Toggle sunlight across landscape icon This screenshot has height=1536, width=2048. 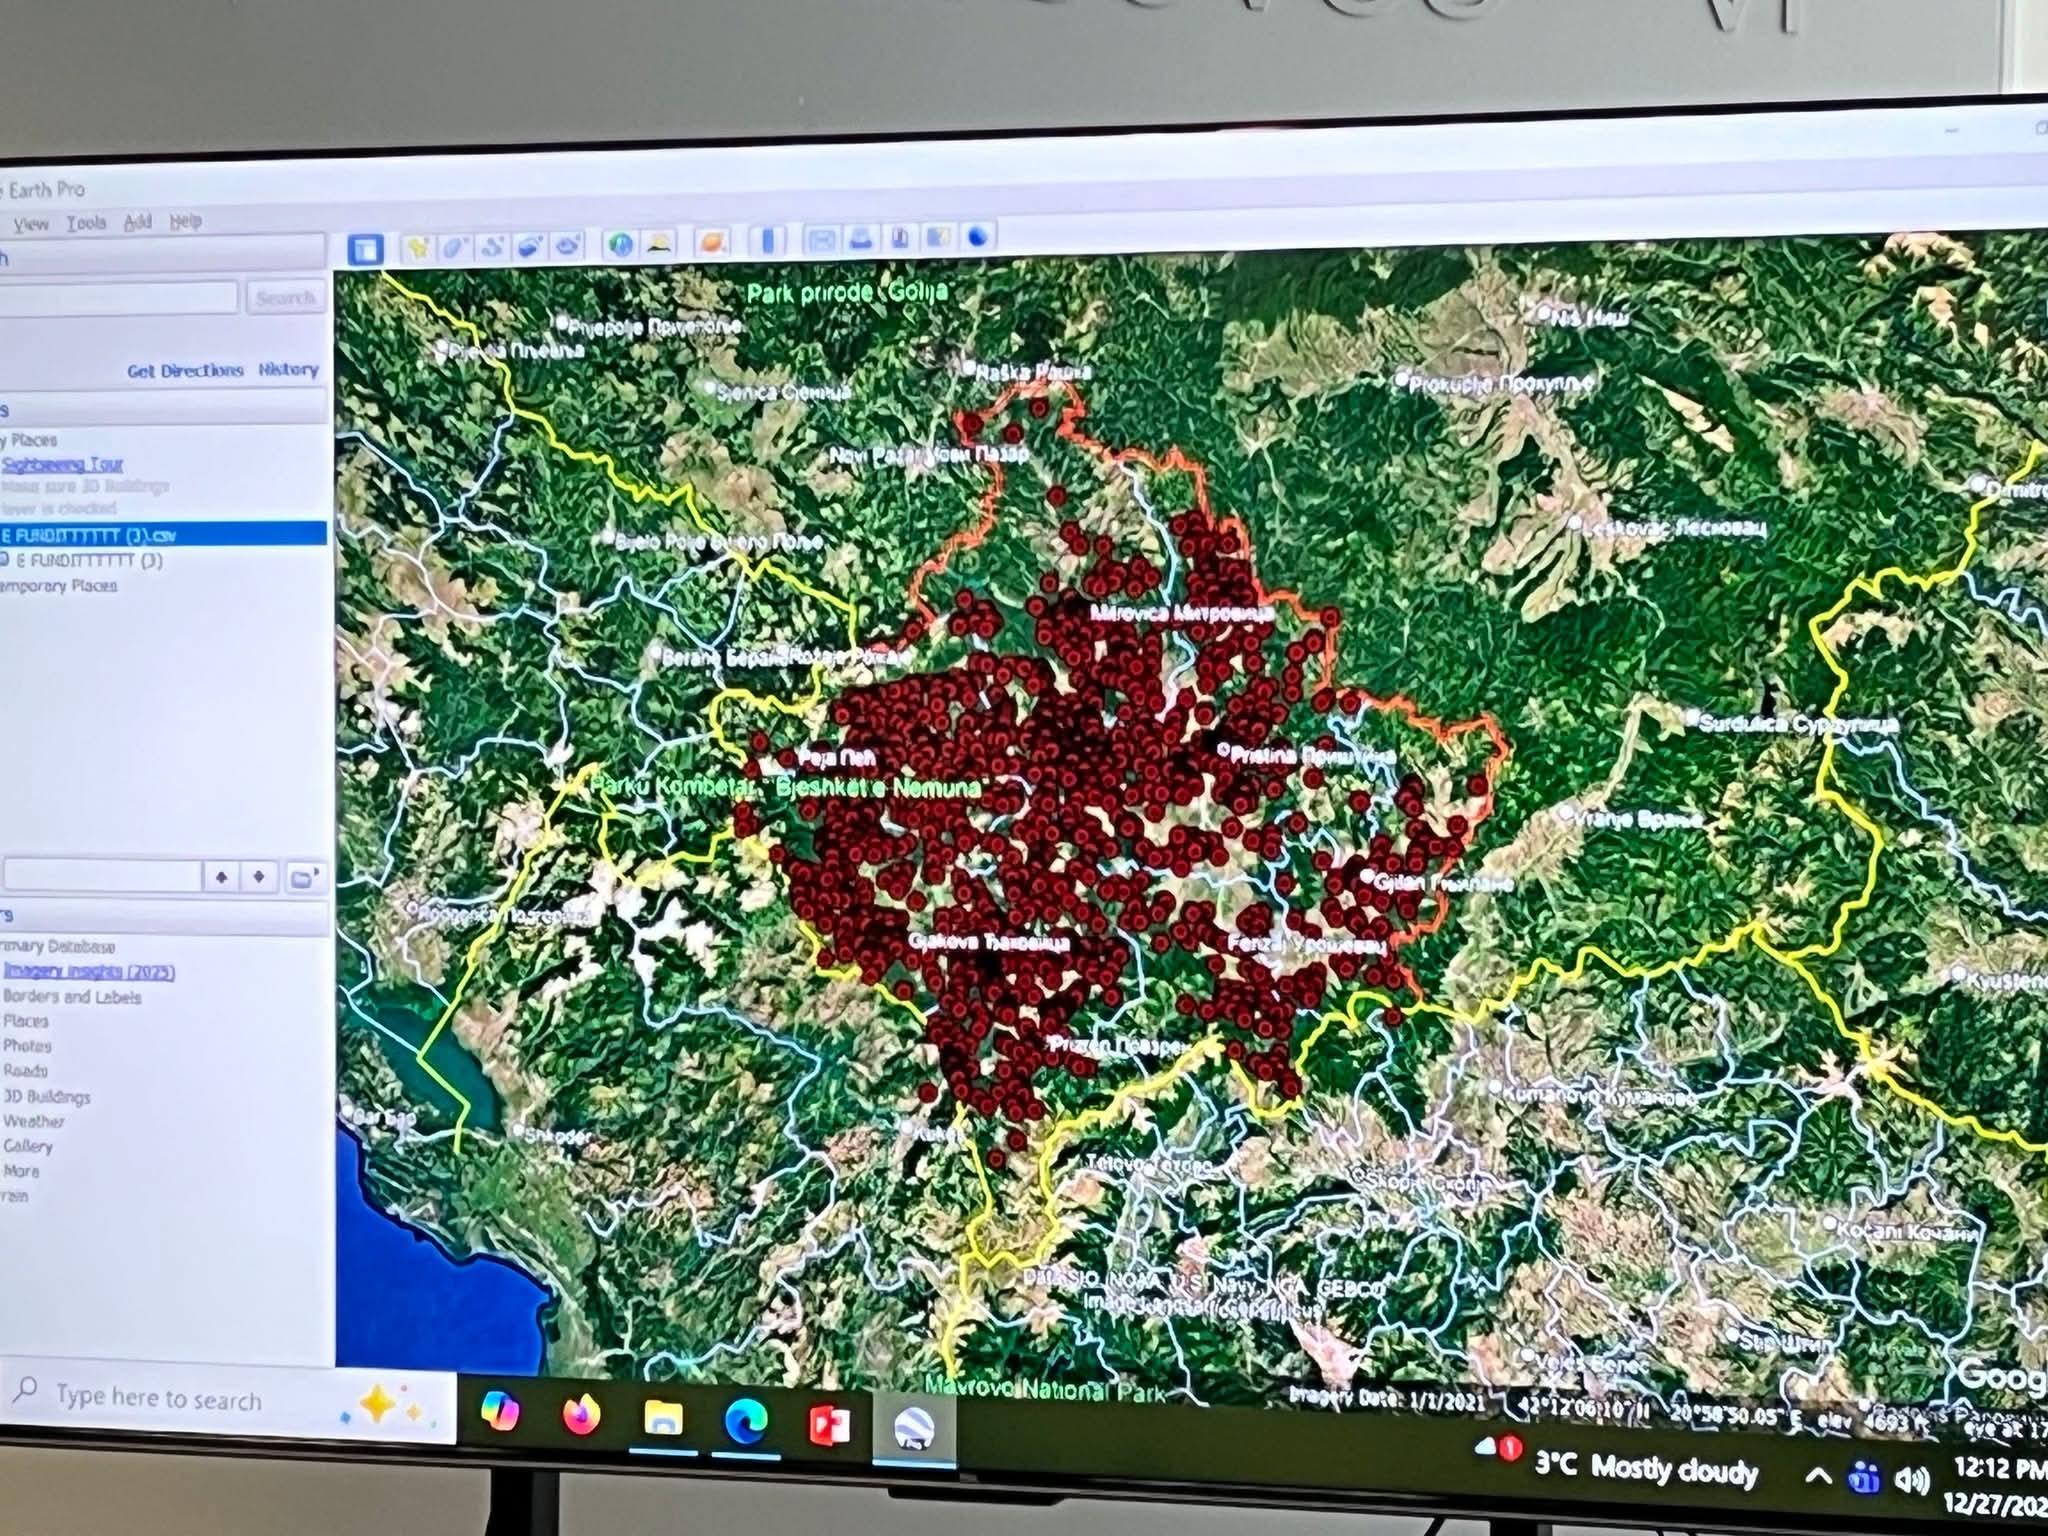coord(658,243)
